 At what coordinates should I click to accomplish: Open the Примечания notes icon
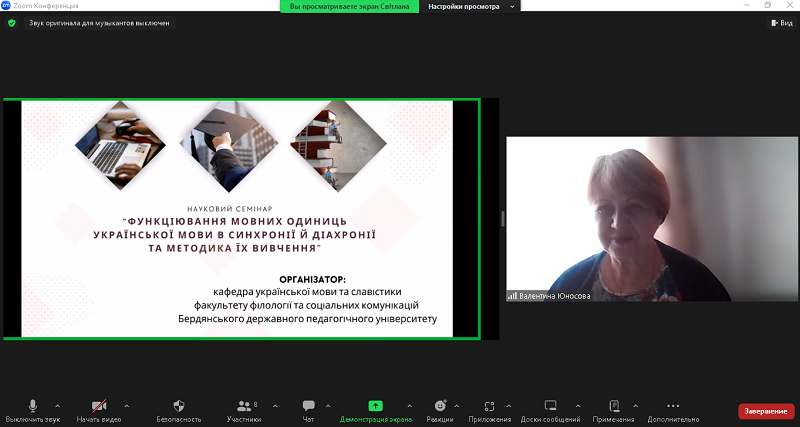point(612,406)
